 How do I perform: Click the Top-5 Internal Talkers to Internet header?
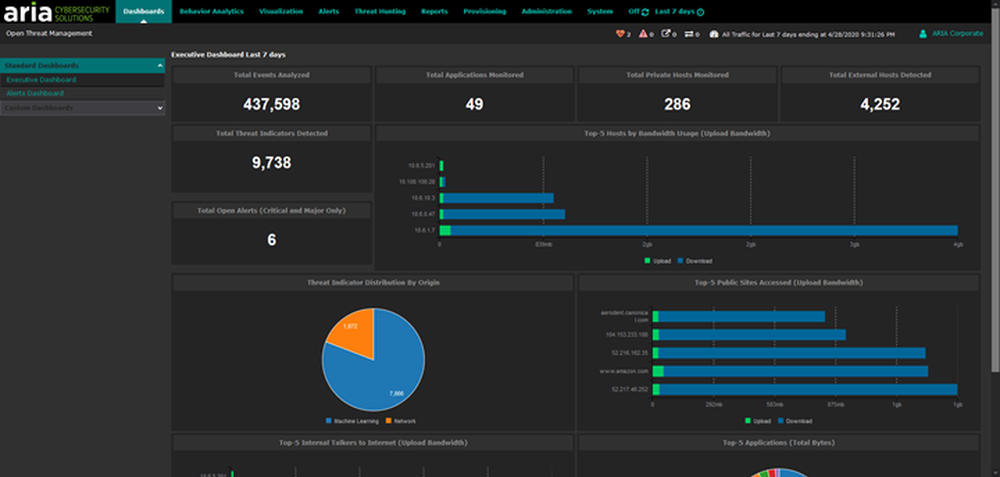point(373,443)
